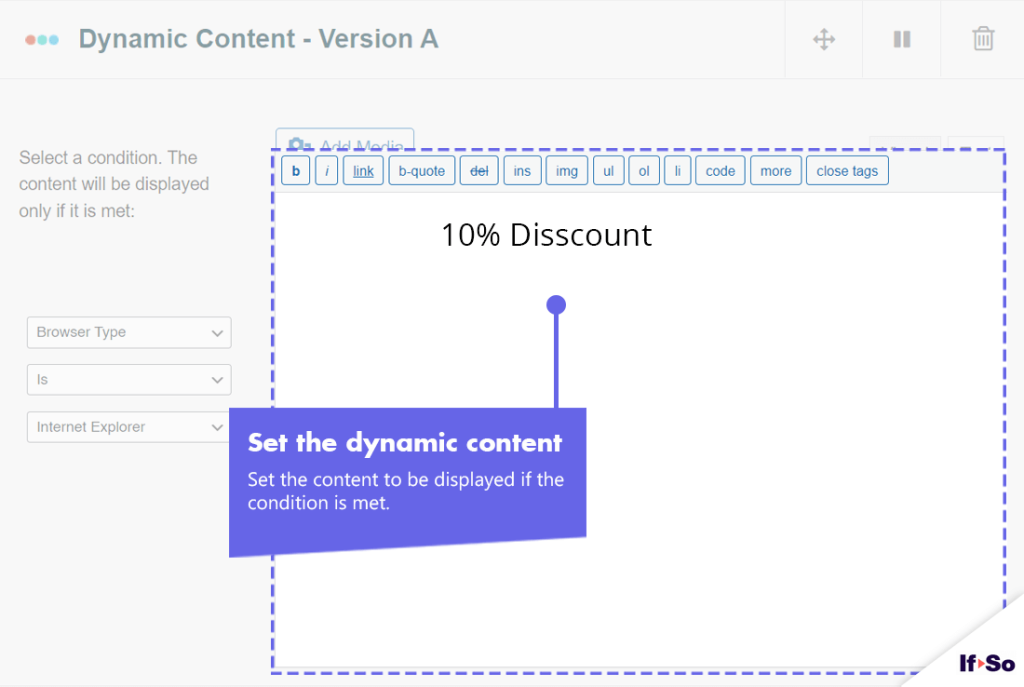The width and height of the screenshot is (1024, 687).
Task: Click the li tag button
Action: (x=678, y=171)
